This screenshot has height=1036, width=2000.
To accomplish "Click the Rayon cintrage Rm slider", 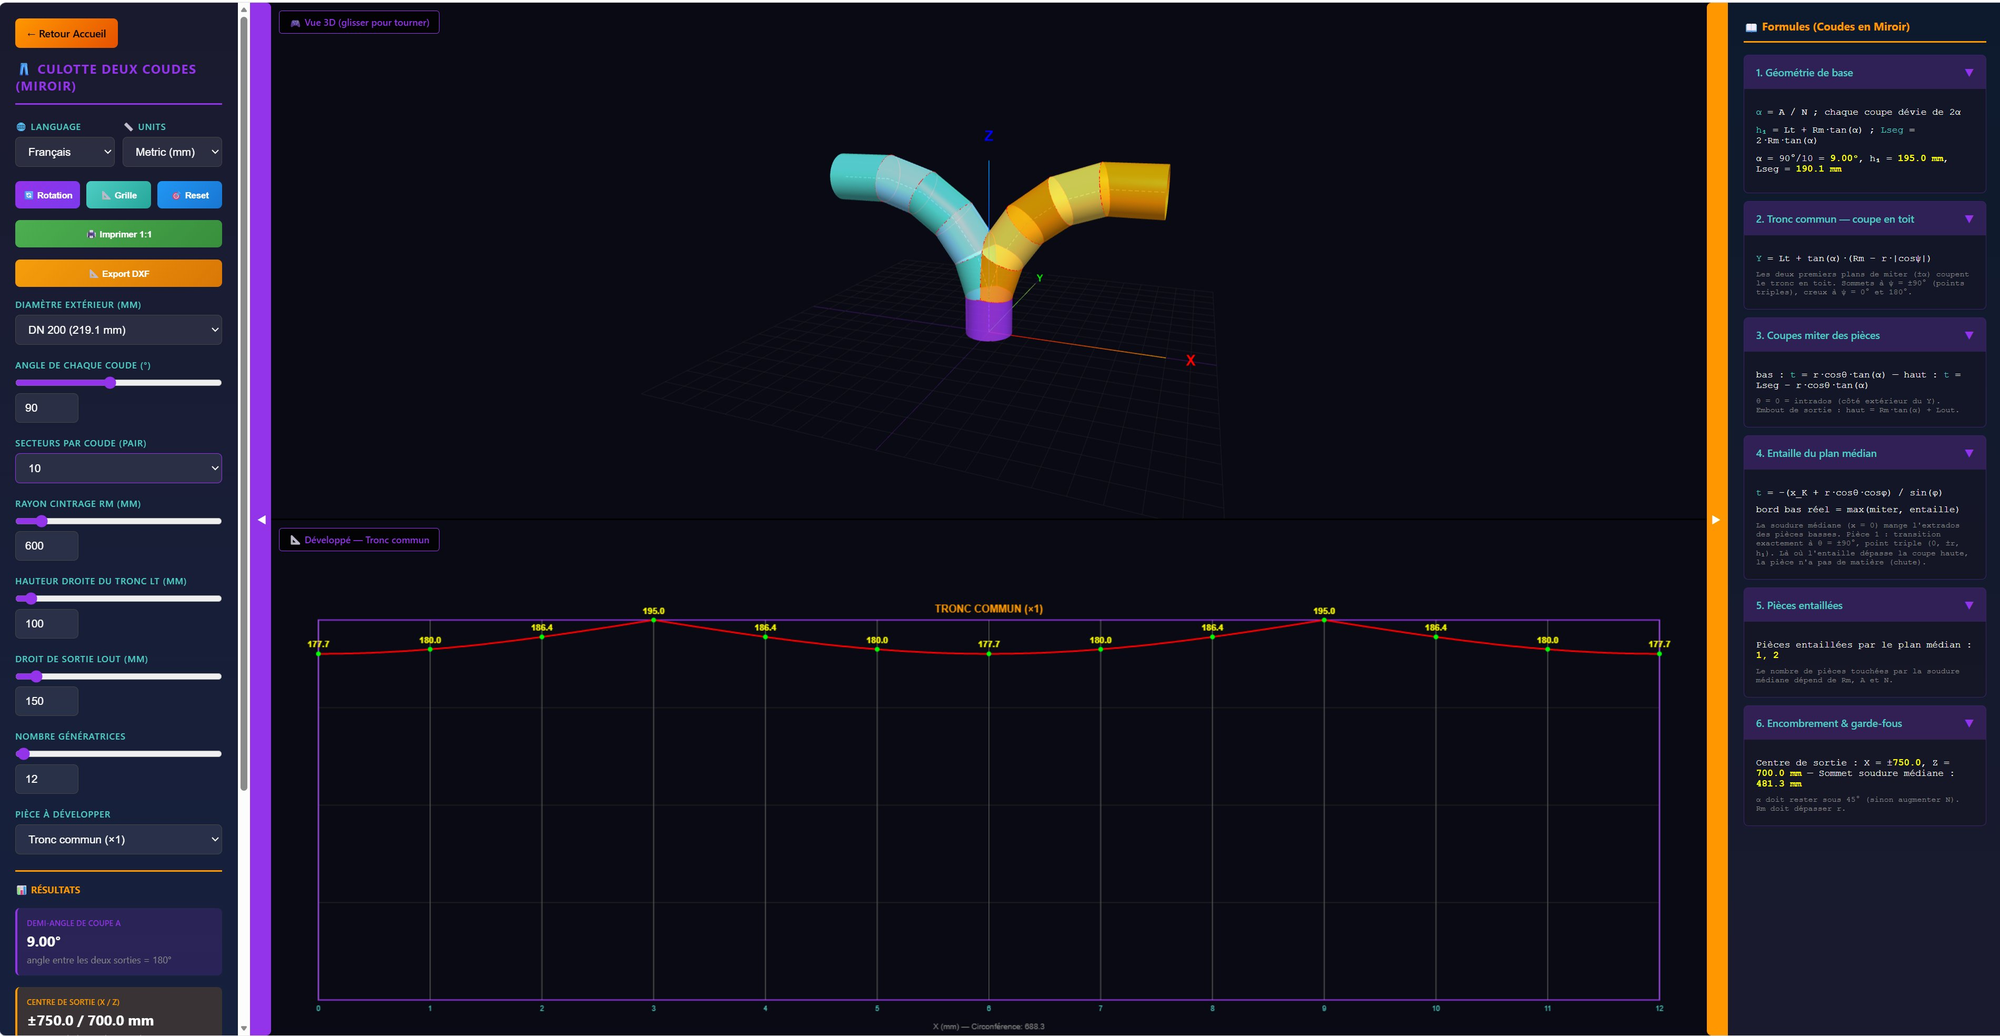I will pyautogui.click(x=118, y=521).
